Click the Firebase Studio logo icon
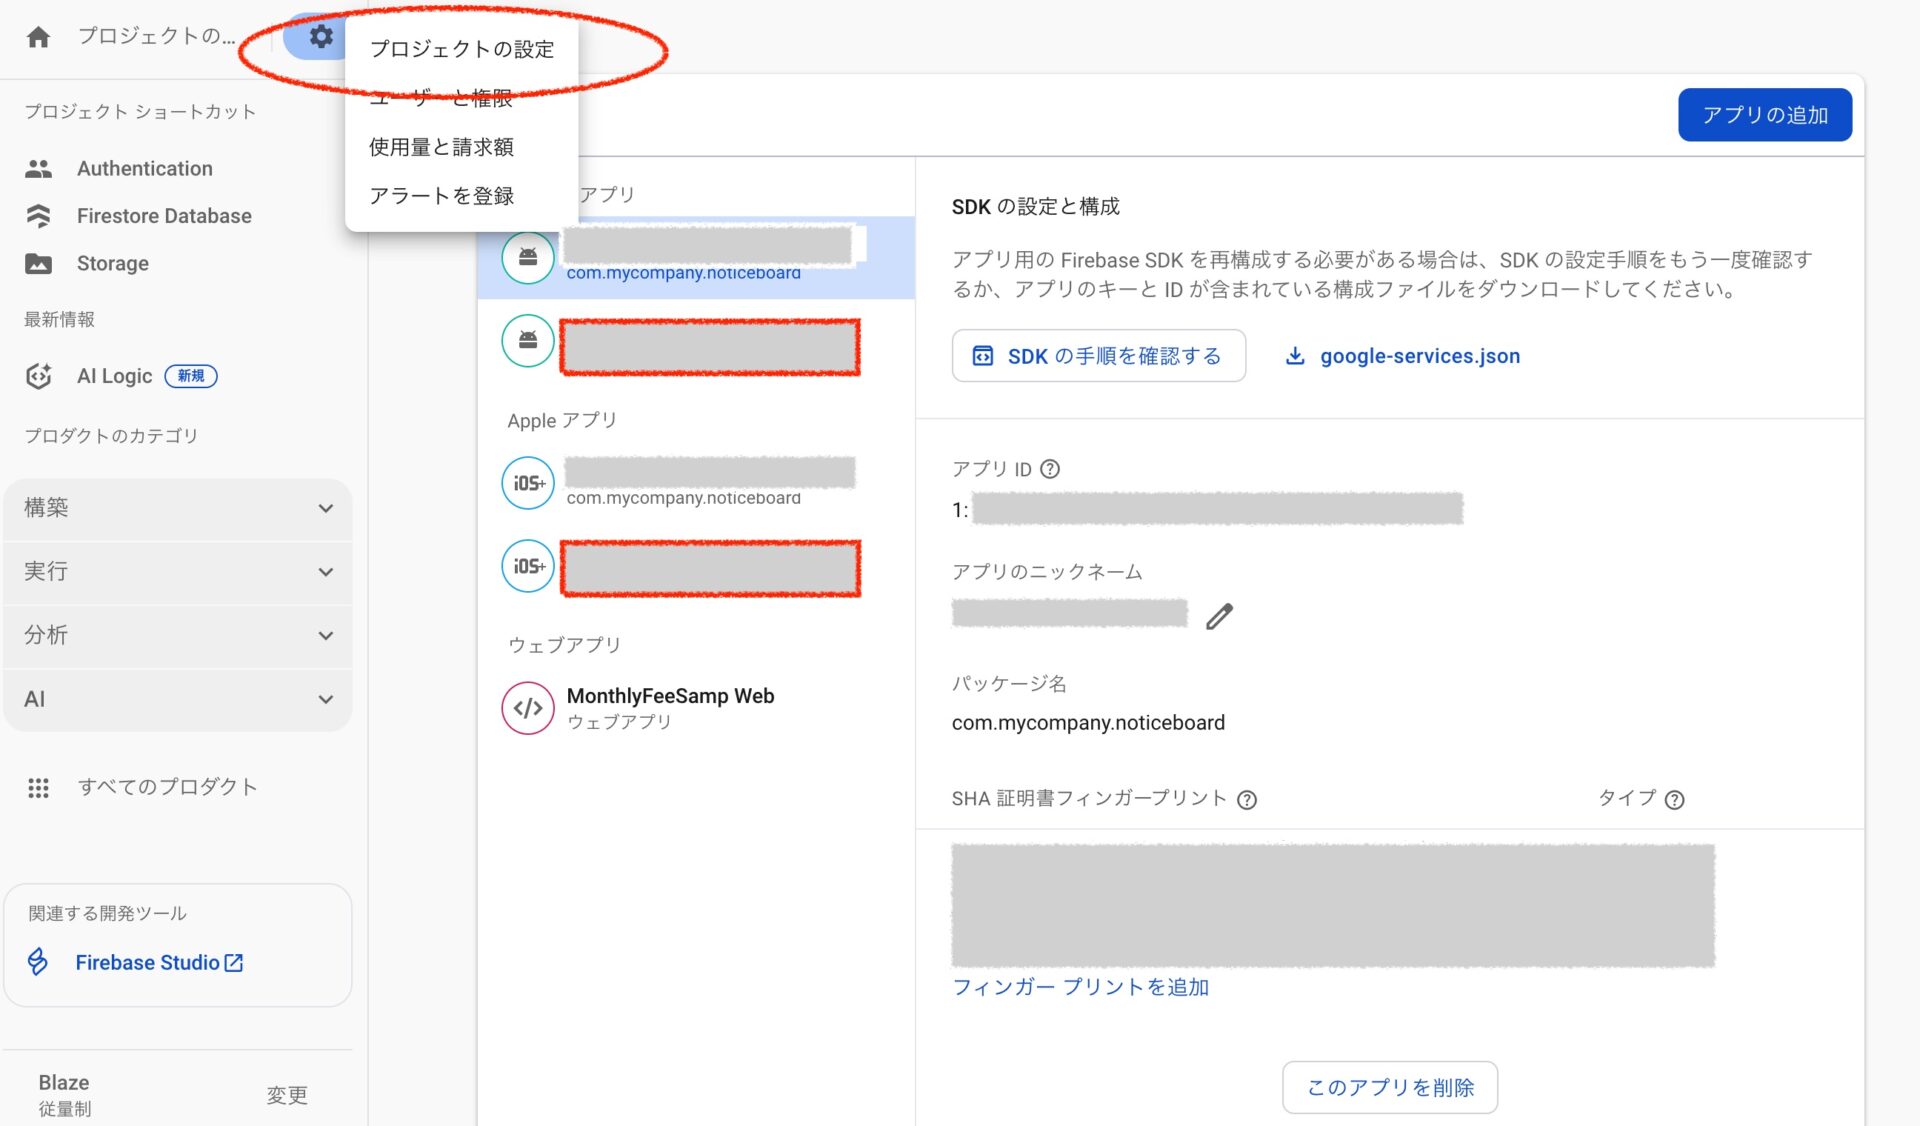The height and width of the screenshot is (1126, 1920). pyautogui.click(x=37, y=962)
